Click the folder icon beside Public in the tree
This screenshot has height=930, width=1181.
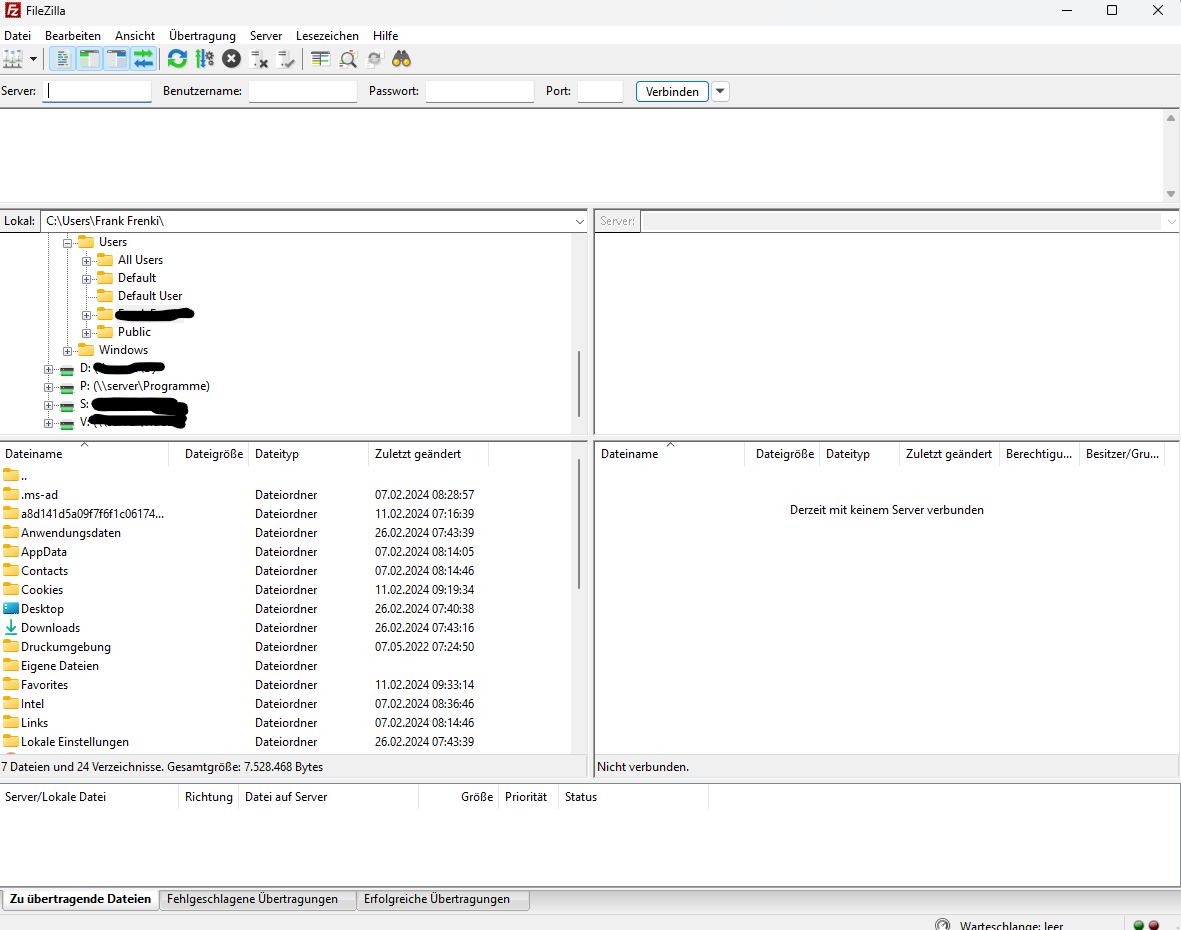[105, 331]
